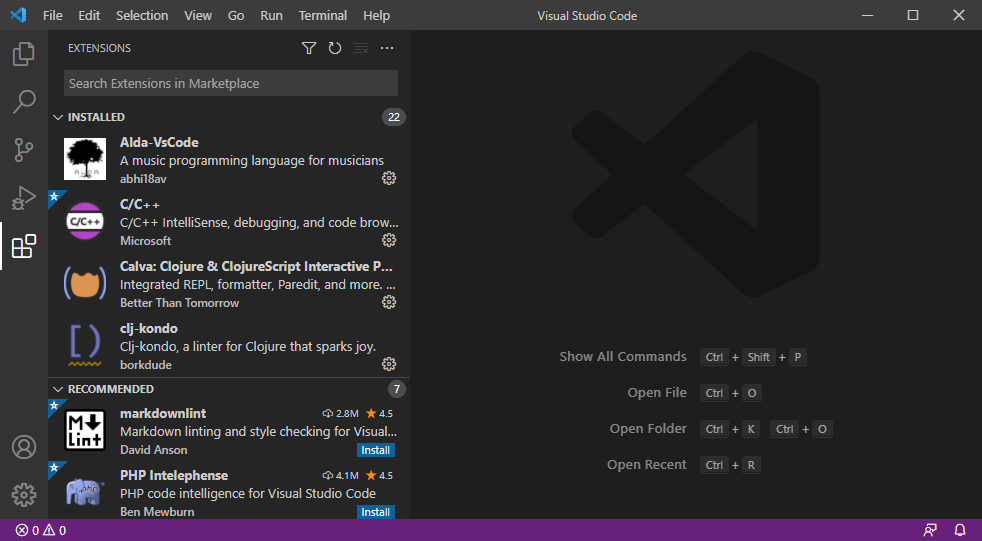Open manage gear for Alda-VsCode extension

coord(389,178)
